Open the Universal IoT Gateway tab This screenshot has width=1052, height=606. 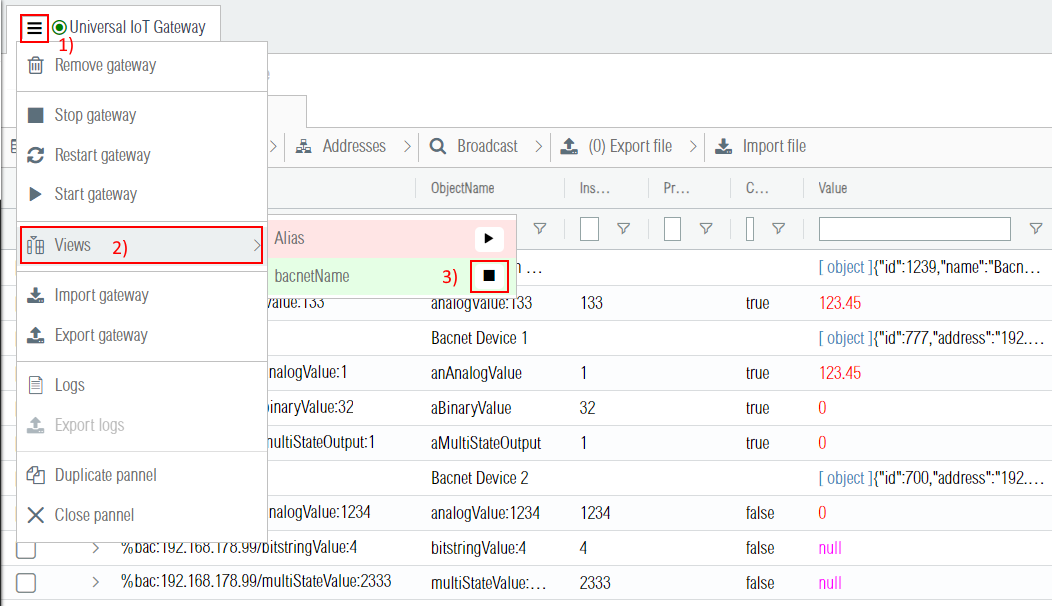pyautogui.click(x=137, y=28)
